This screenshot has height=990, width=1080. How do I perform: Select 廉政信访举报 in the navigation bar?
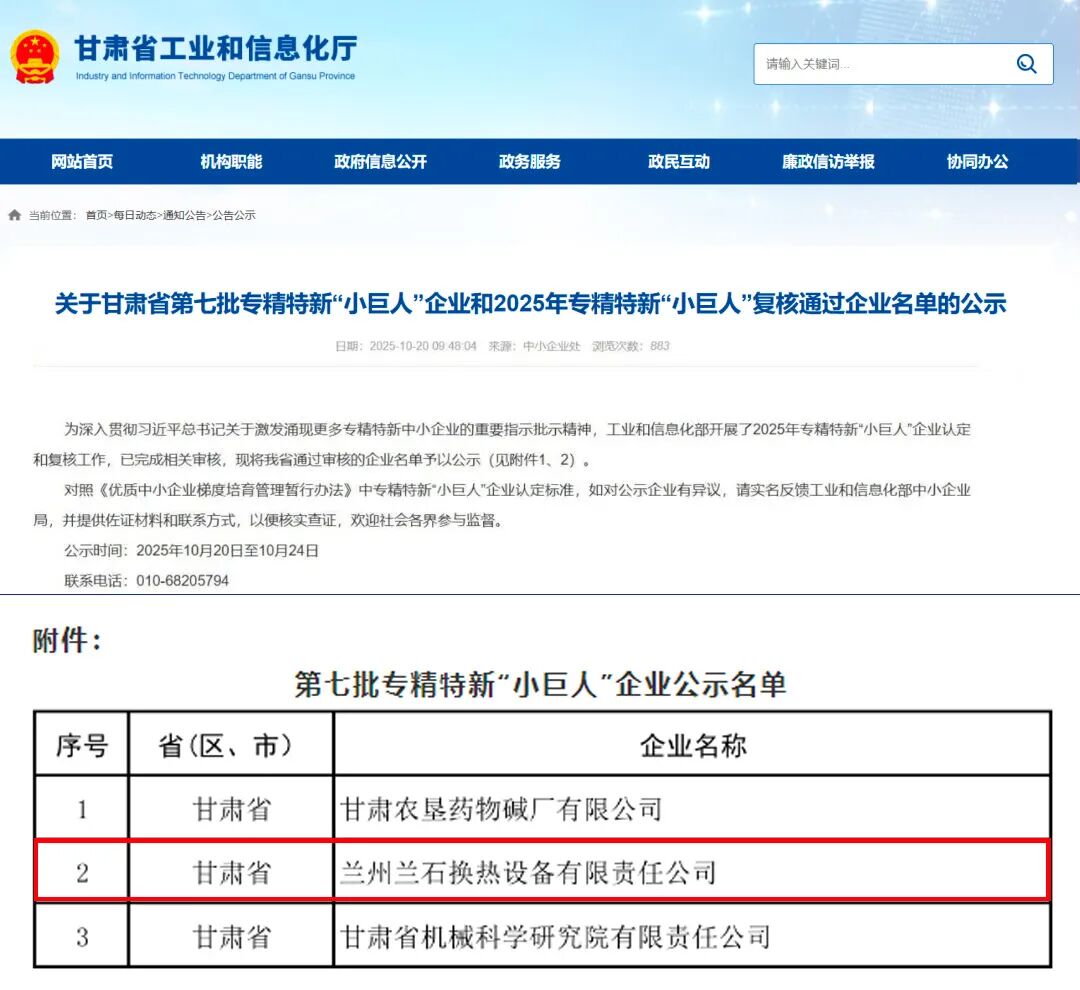point(828,162)
